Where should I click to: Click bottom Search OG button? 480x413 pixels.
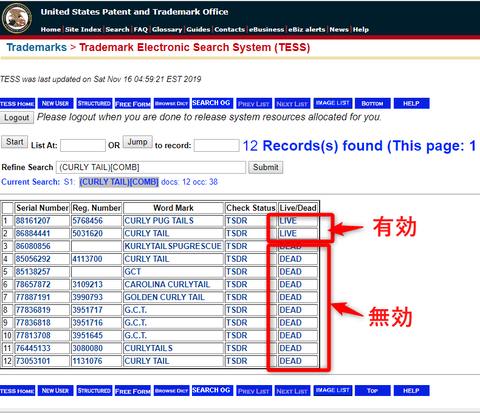[211, 390]
